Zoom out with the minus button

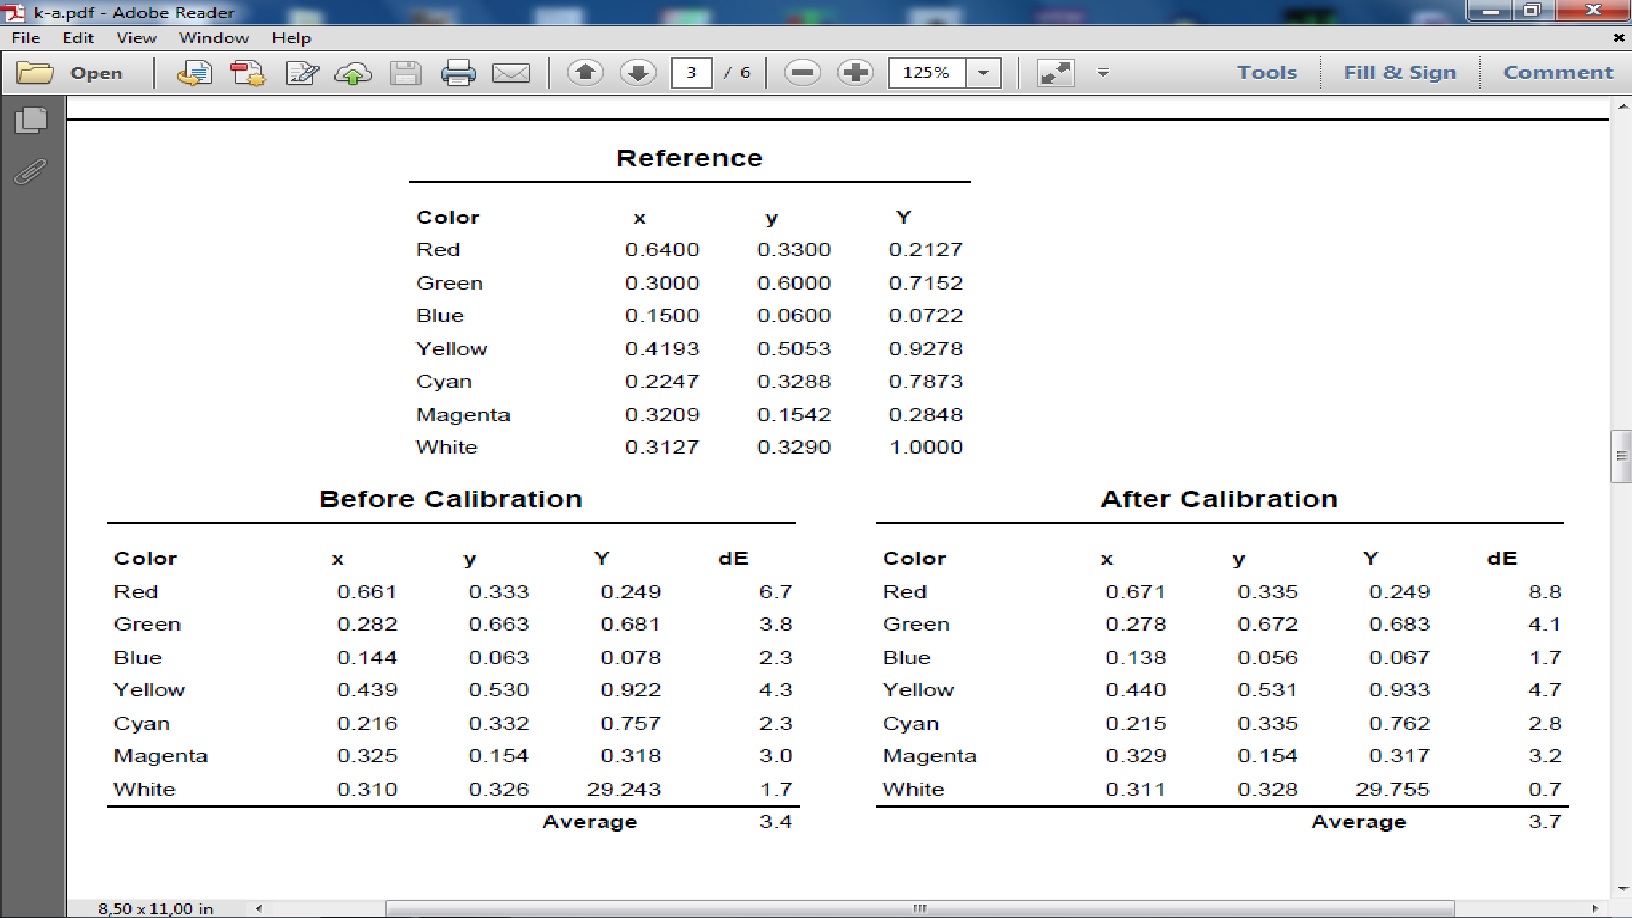[802, 73]
